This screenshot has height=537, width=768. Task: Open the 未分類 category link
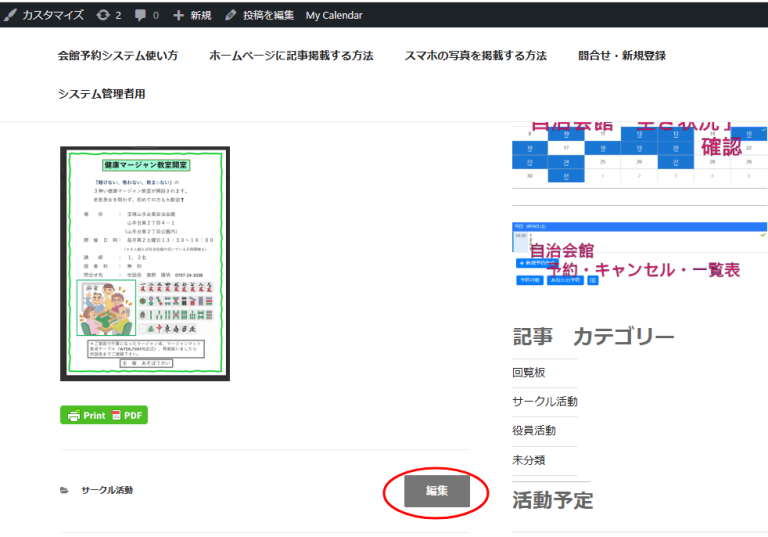click(x=529, y=459)
